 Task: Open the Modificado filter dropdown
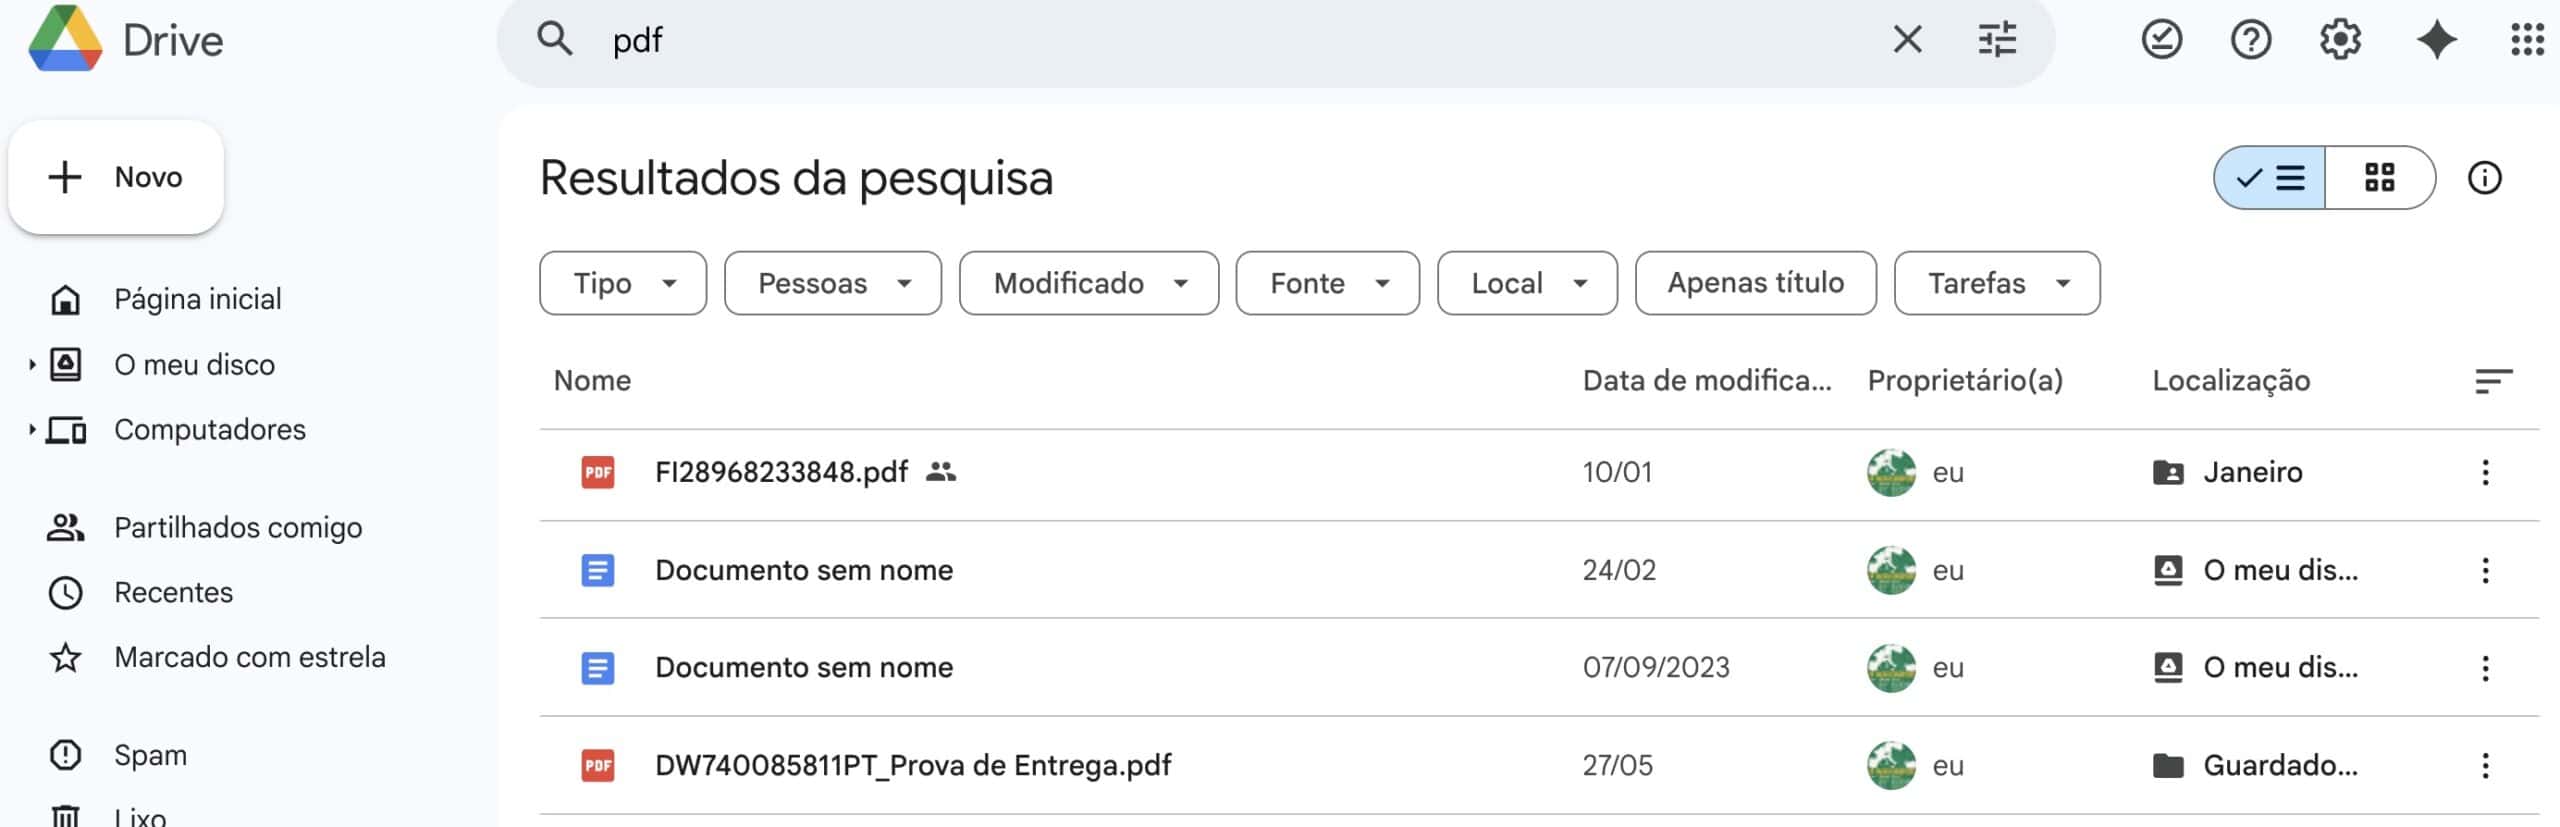(x=1088, y=283)
